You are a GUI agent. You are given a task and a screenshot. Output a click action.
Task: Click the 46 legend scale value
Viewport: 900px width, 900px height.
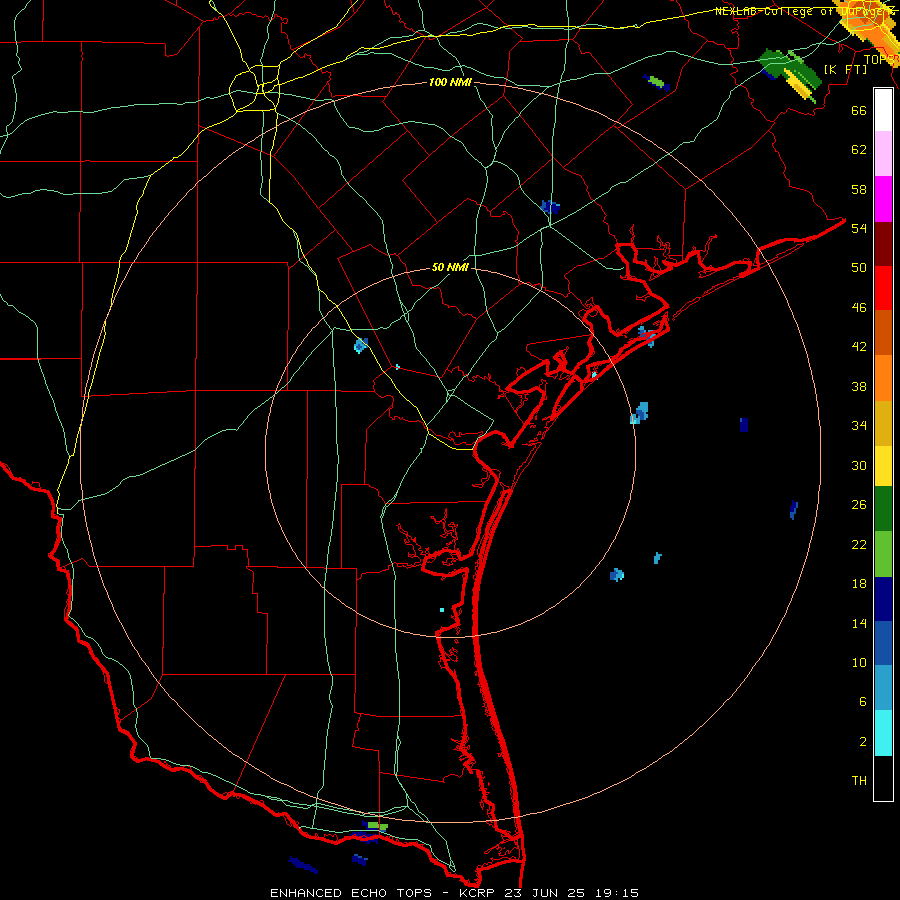click(859, 307)
